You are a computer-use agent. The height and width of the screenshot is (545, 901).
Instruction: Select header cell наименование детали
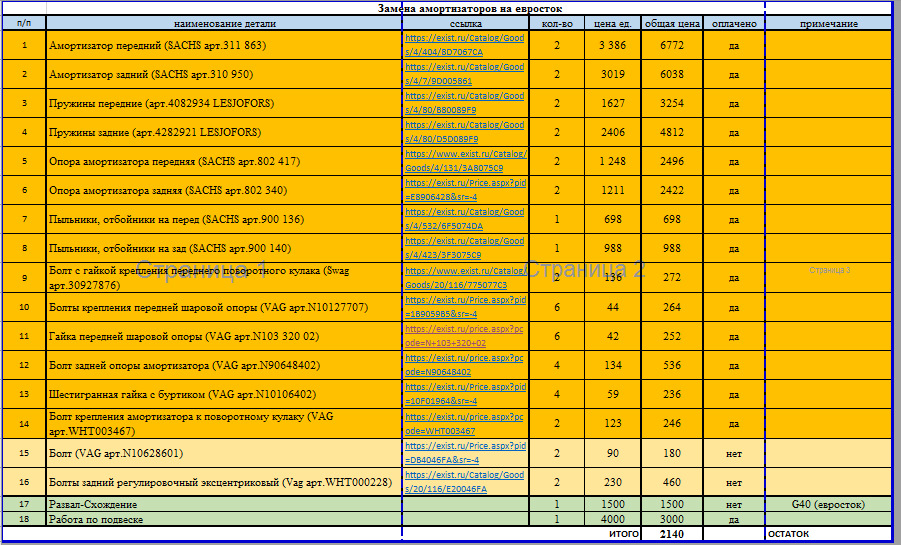[224, 24]
